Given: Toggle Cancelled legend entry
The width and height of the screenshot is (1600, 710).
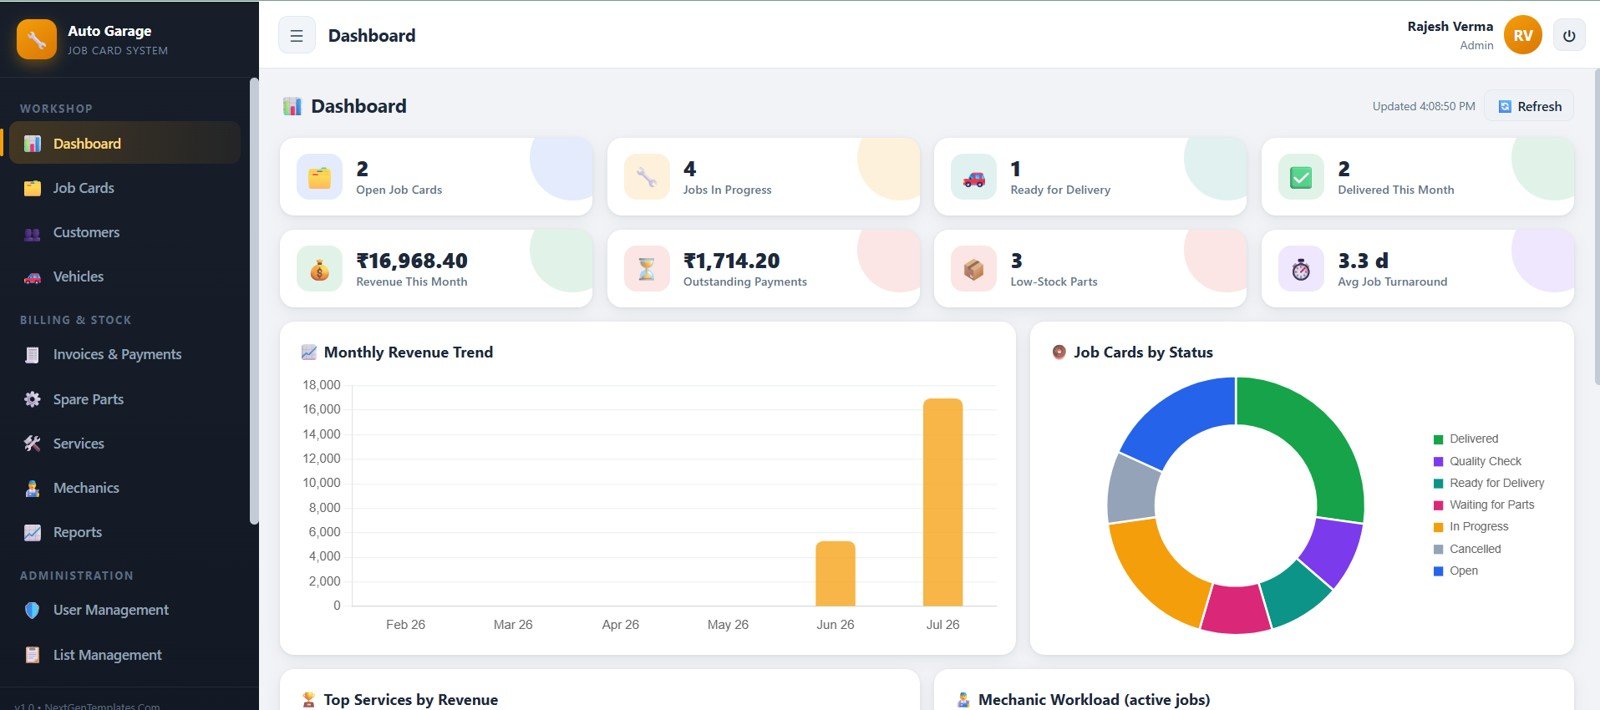Looking at the screenshot, I should (1467, 549).
